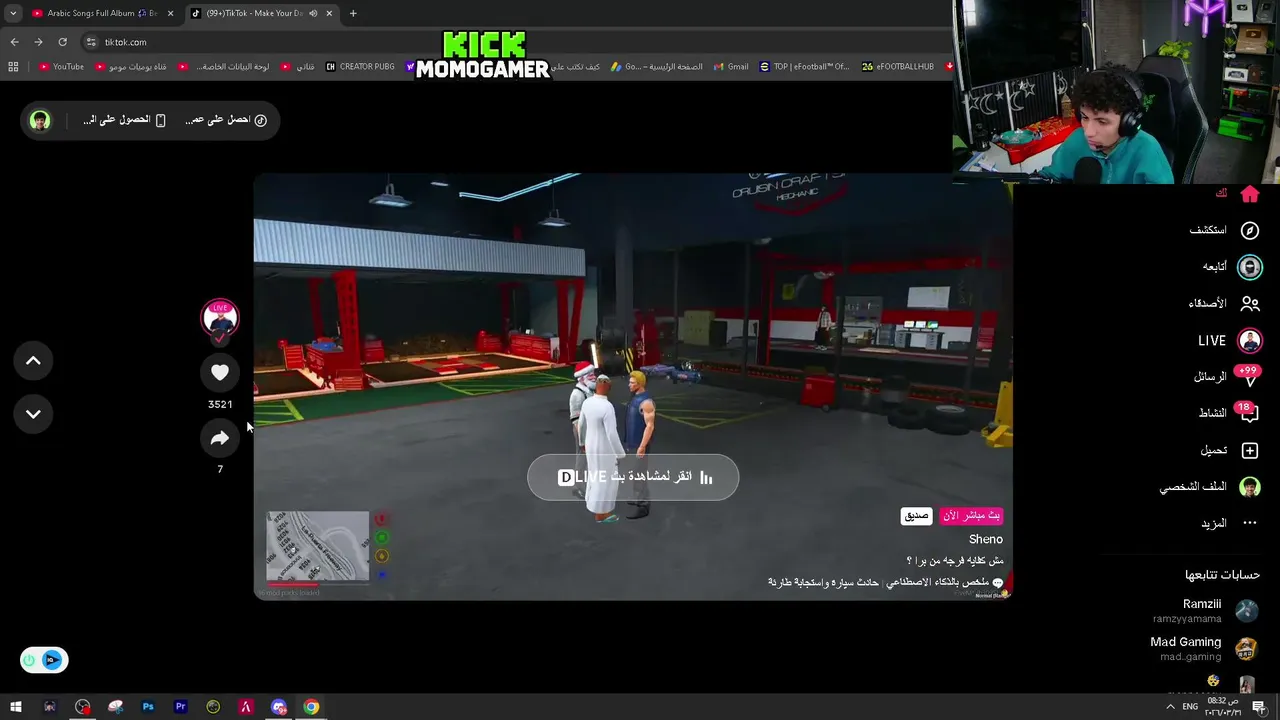Click the minimap thumbnail in video corner
This screenshot has height=720, width=1280.
pyautogui.click(x=318, y=547)
